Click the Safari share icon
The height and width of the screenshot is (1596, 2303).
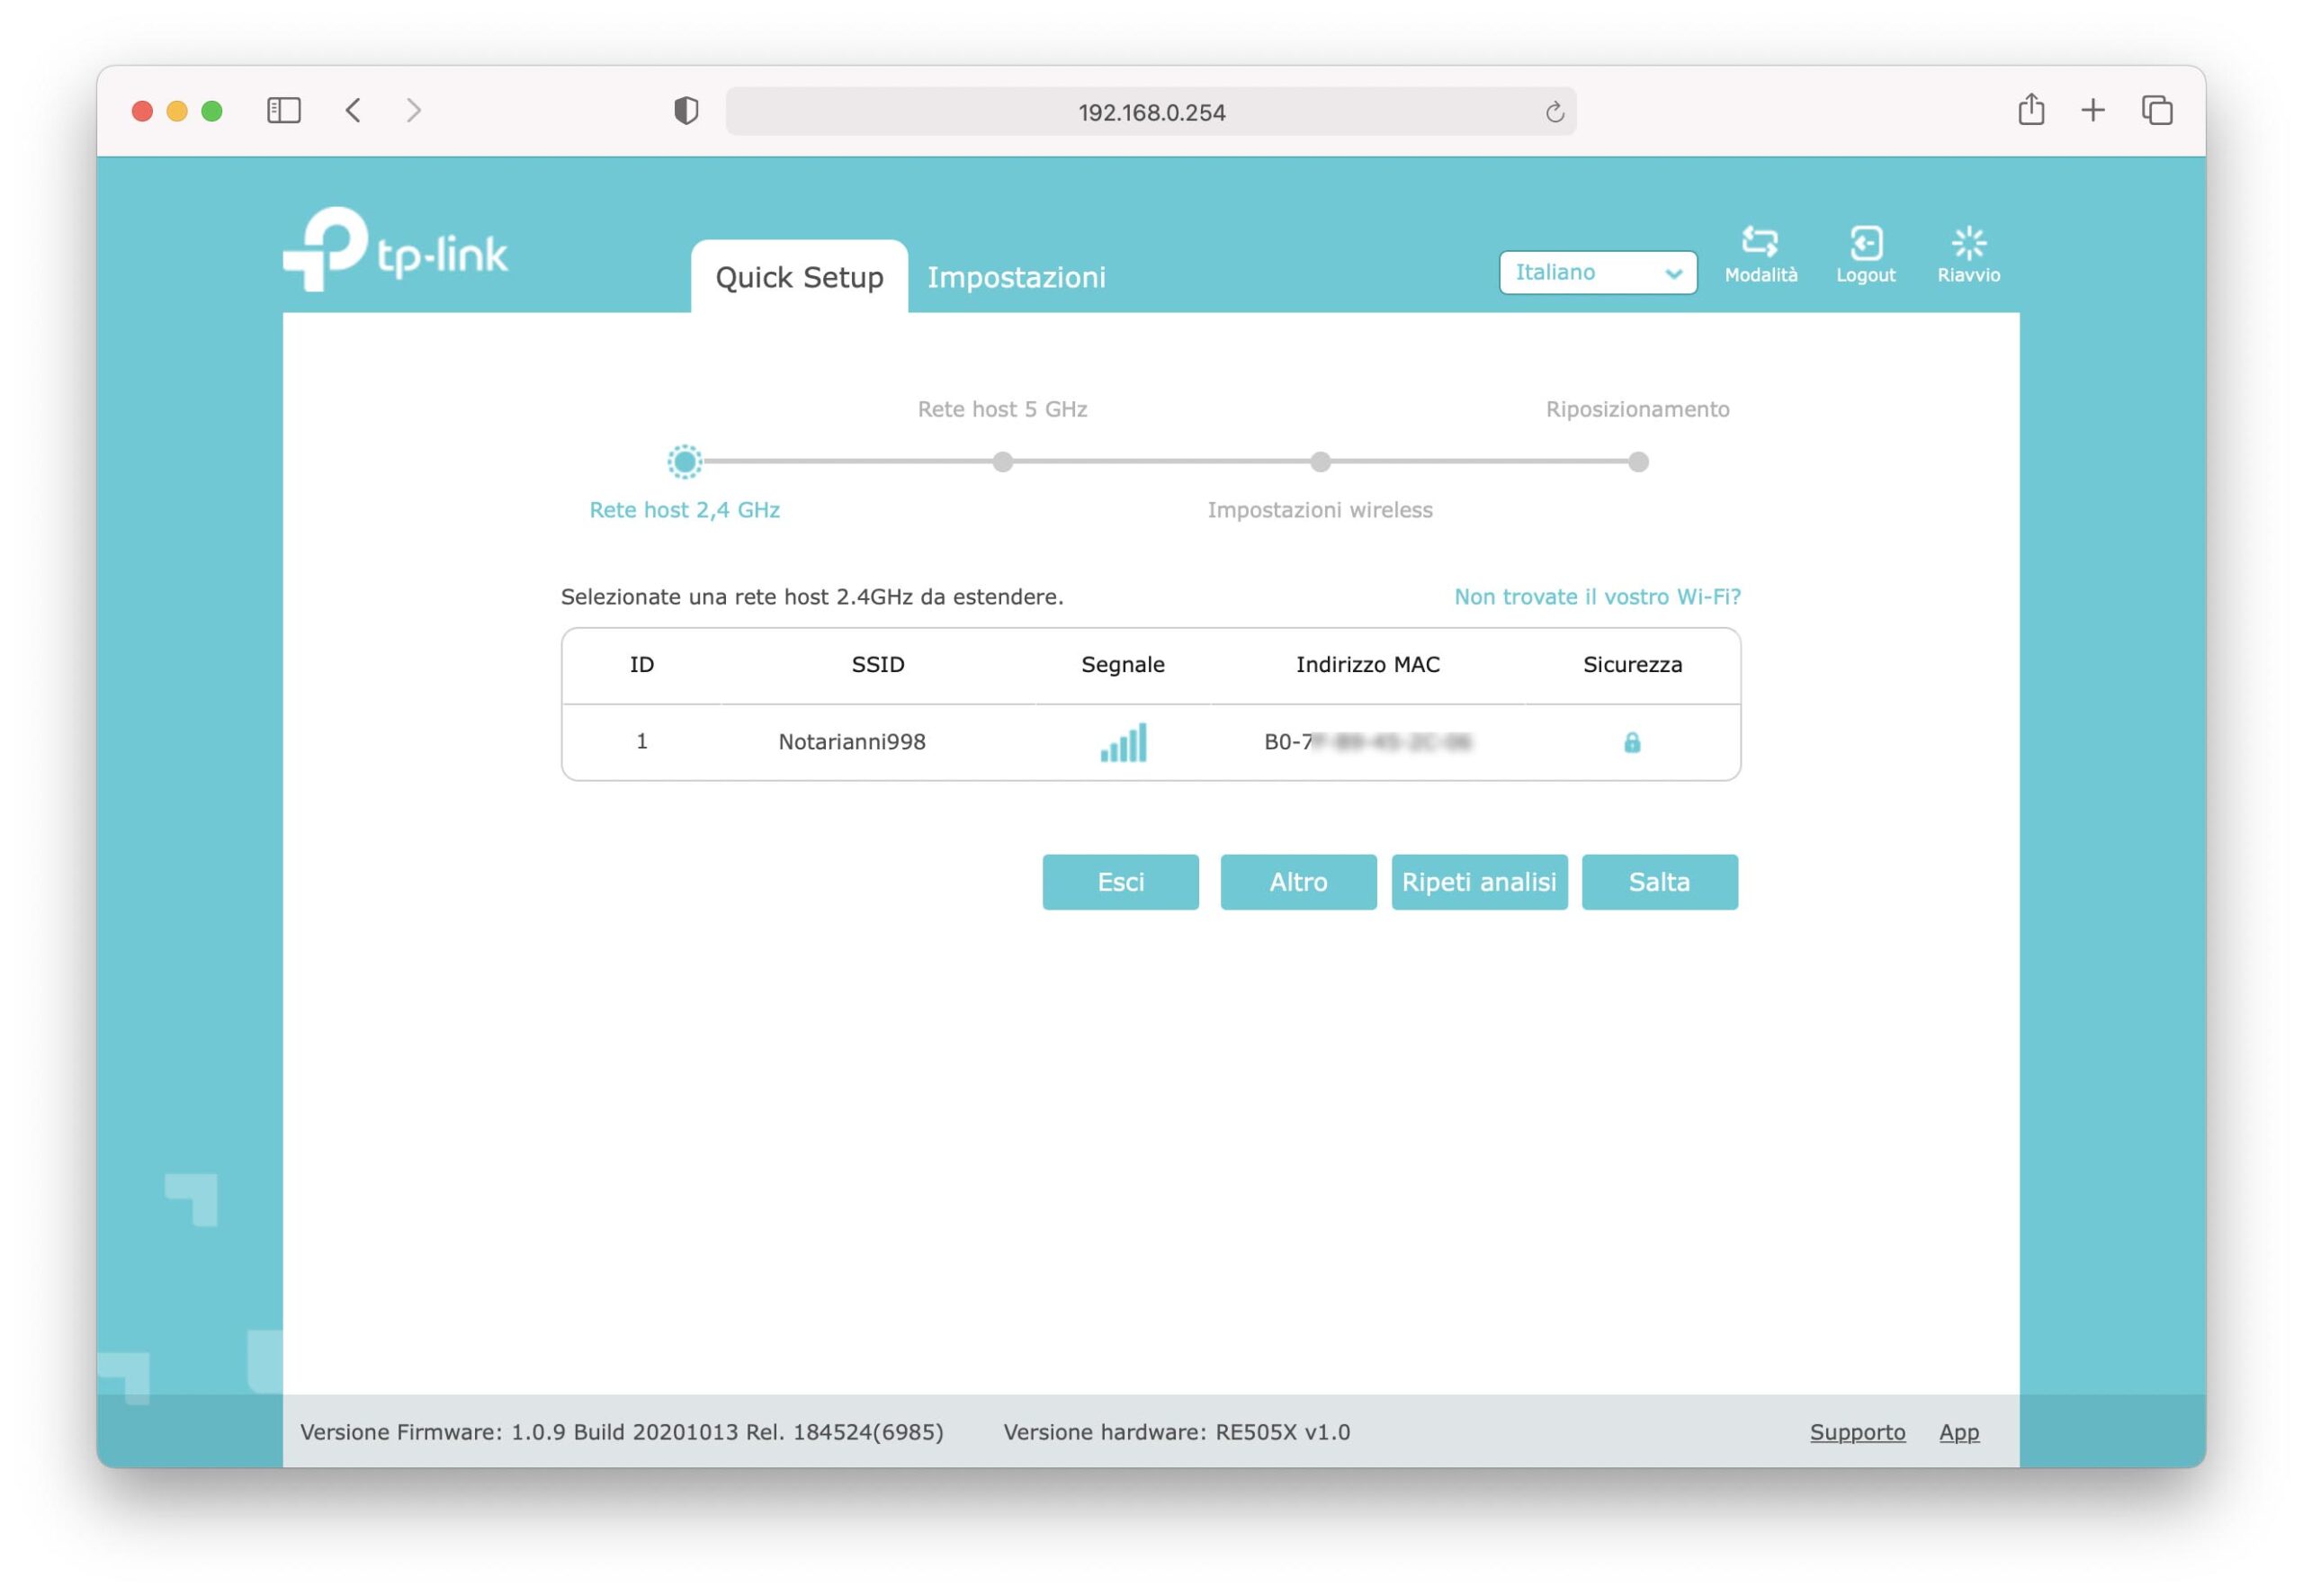point(2030,110)
